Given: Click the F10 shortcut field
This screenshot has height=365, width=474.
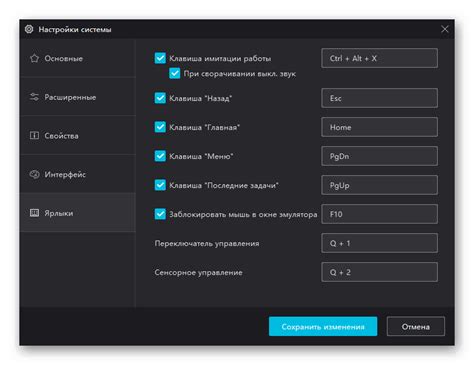Looking at the screenshot, I should 379,214.
